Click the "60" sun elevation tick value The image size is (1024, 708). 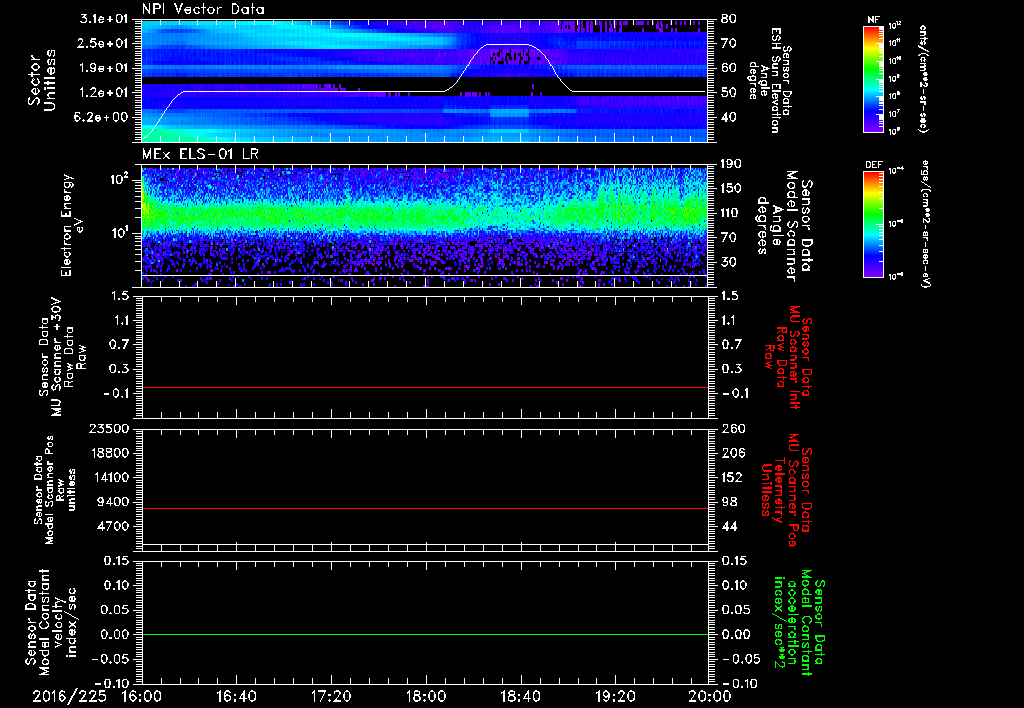click(728, 68)
